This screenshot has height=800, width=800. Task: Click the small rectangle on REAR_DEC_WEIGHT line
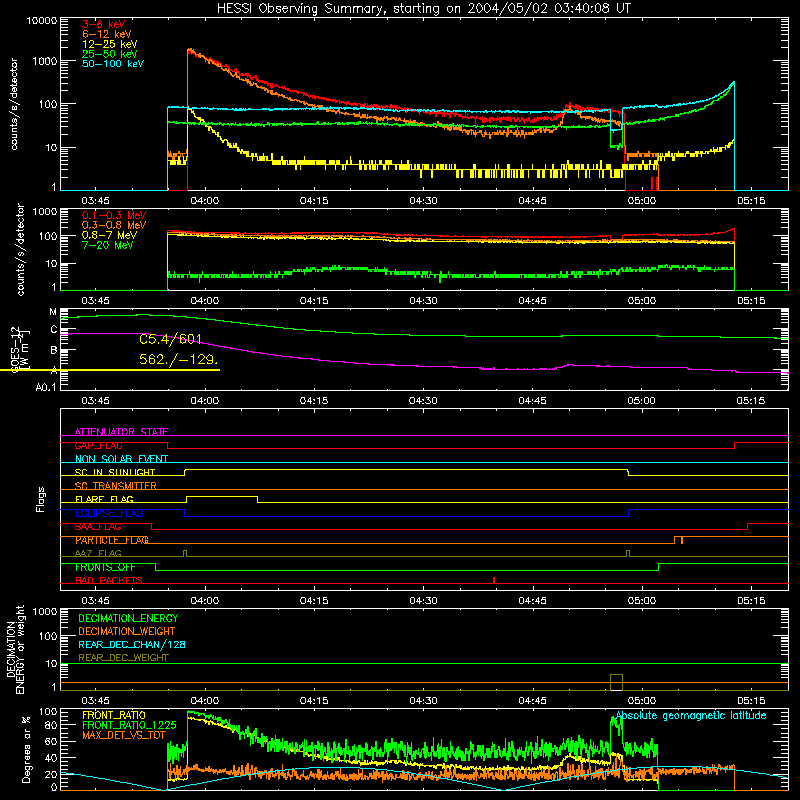point(616,682)
